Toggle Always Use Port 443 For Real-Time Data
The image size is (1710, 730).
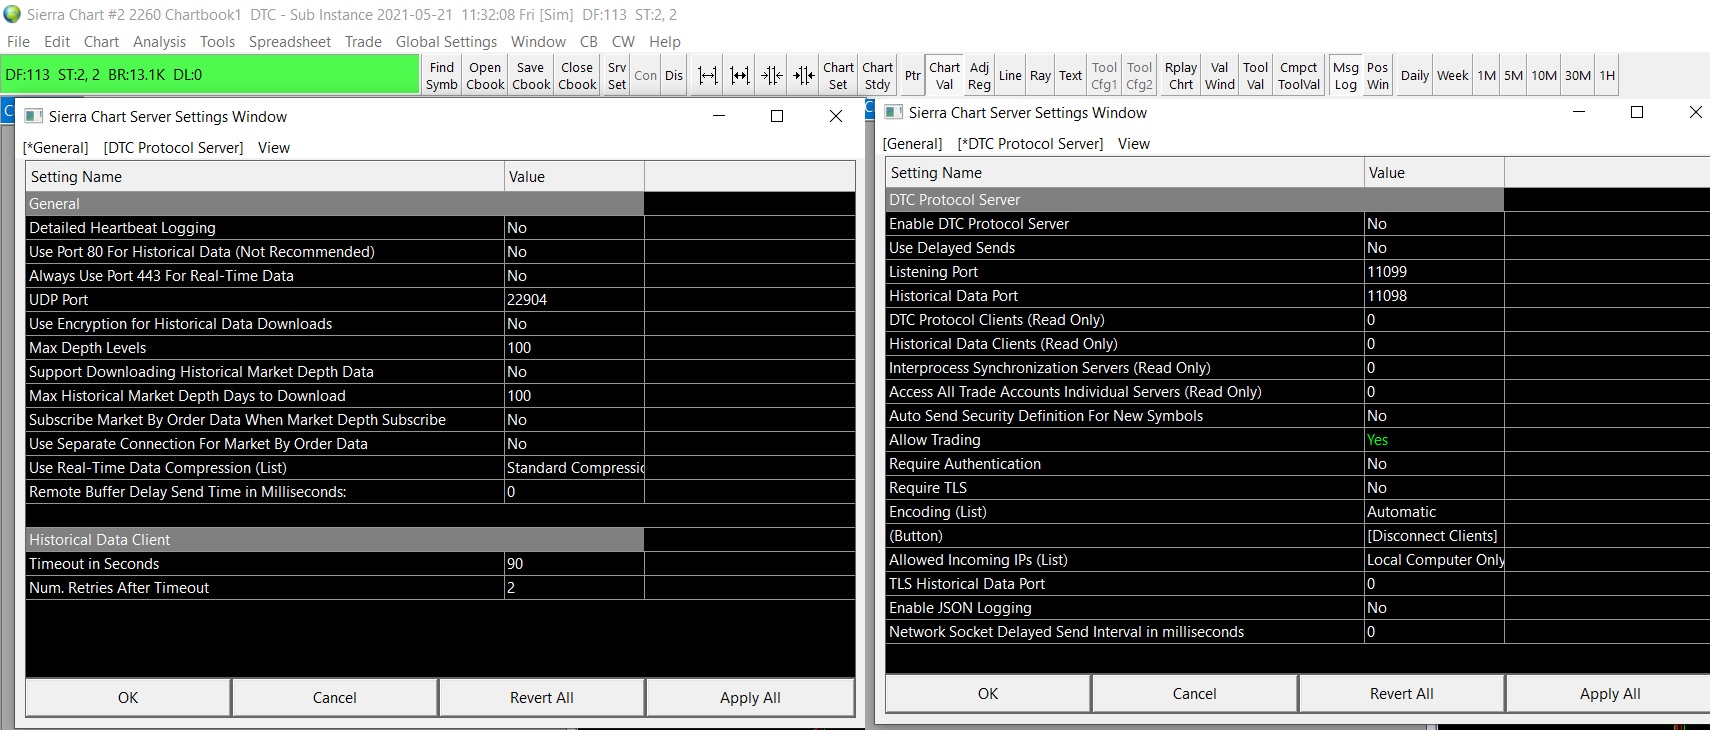[574, 276]
